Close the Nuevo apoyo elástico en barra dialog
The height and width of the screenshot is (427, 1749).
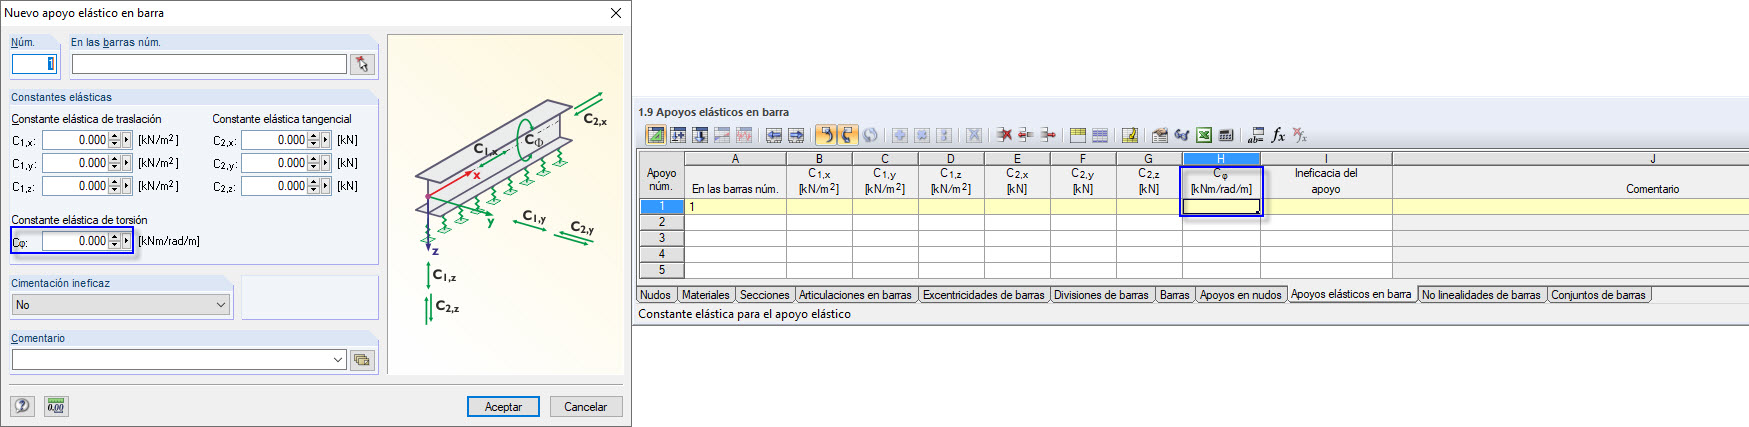[x=616, y=13]
